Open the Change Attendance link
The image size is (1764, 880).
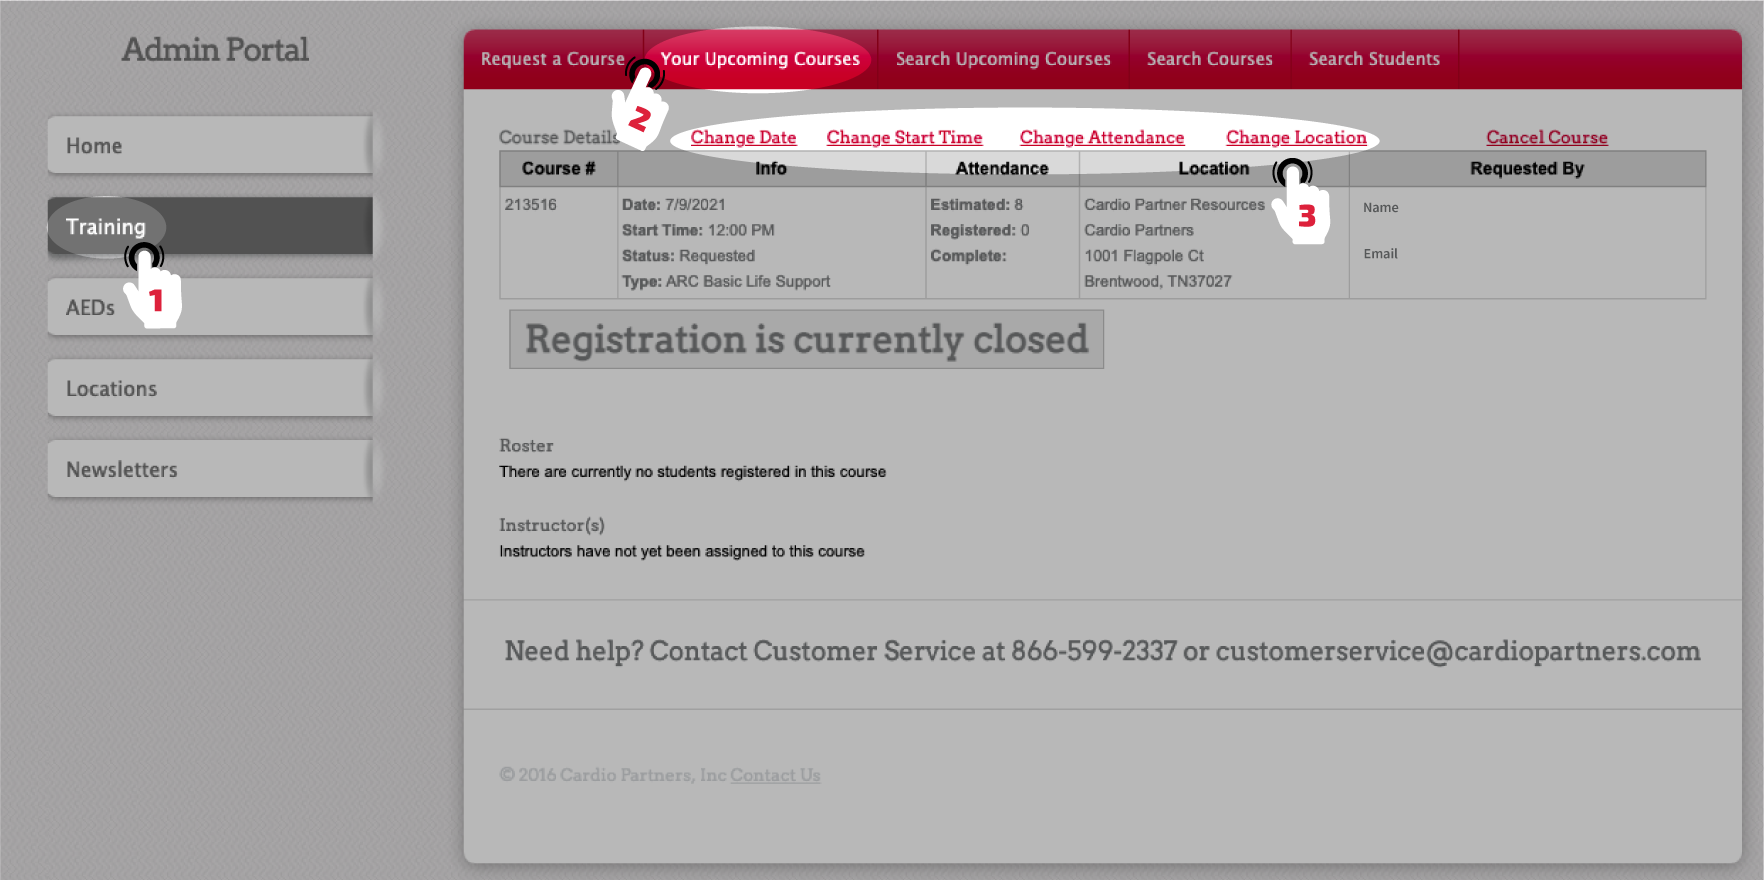click(1101, 138)
